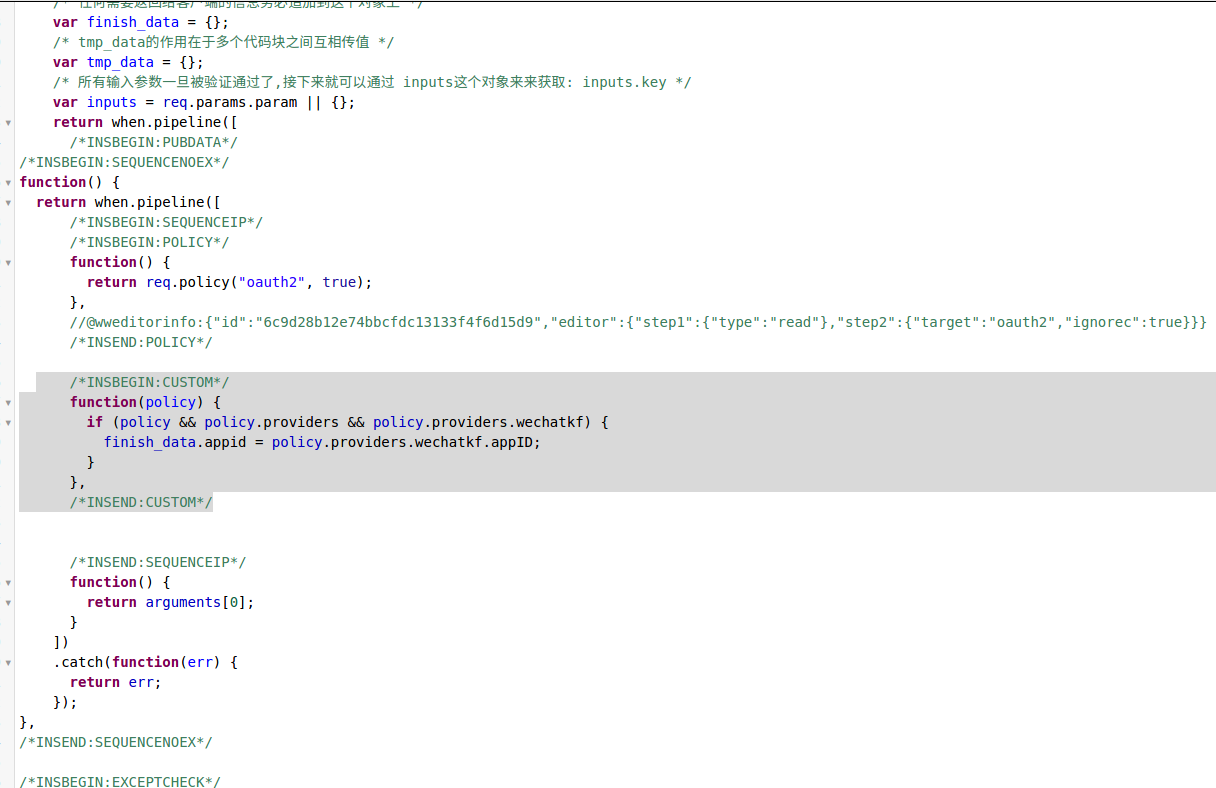Image resolution: width=1216 pixels, height=788 pixels.
Task: Fold the 'function(policy) {' block
Action: coord(8,403)
